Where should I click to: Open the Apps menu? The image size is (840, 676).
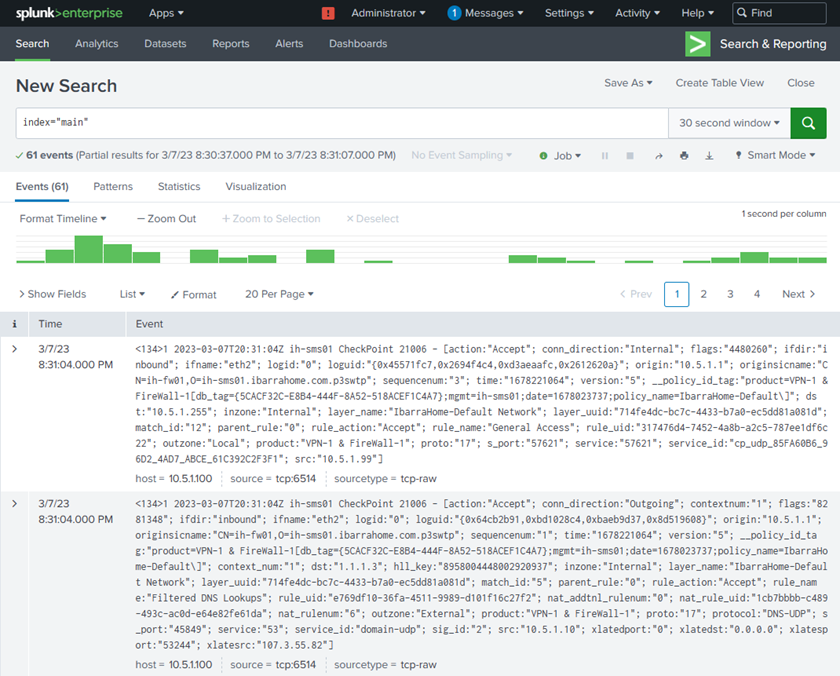tap(166, 13)
